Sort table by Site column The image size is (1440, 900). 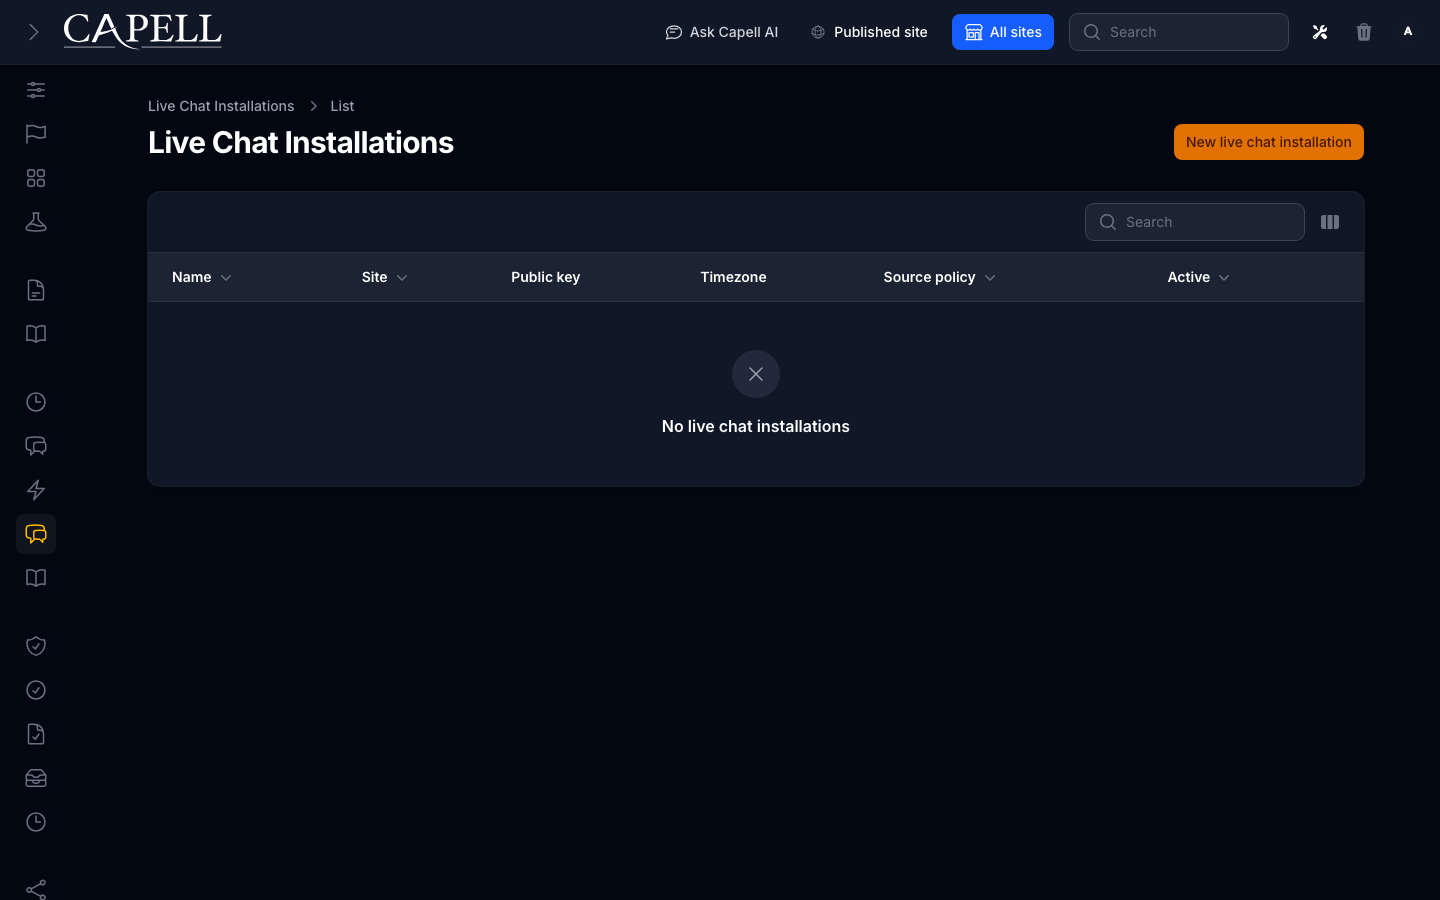point(384,277)
